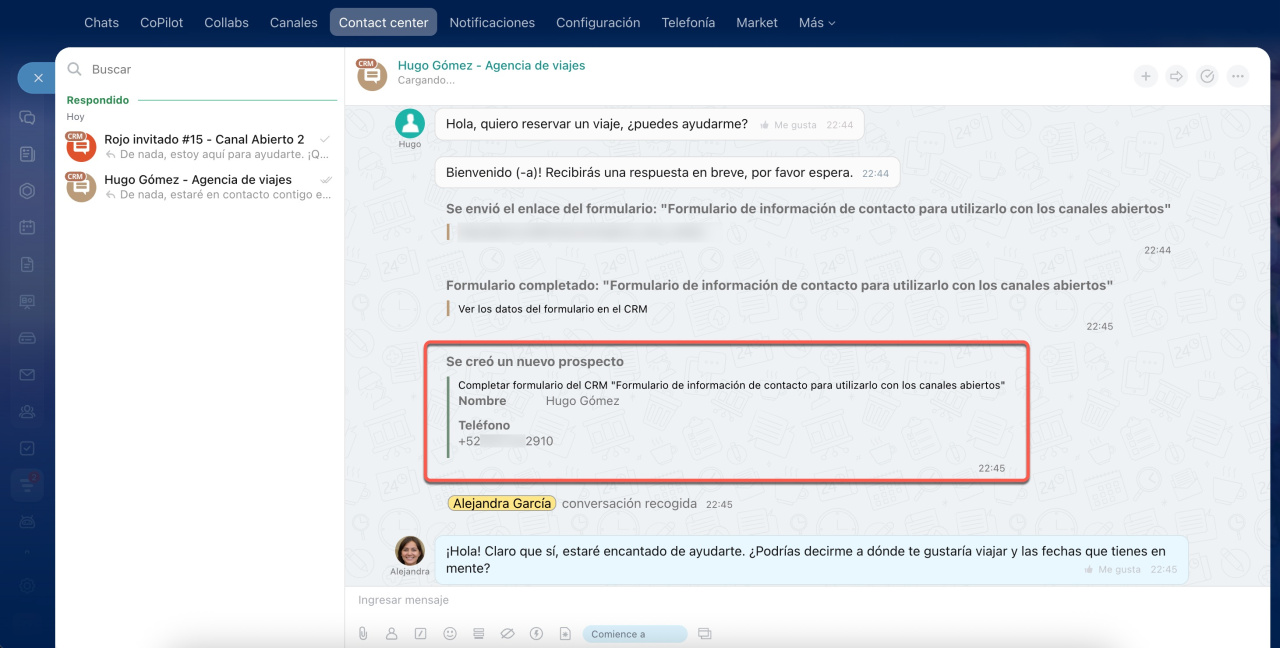The width and height of the screenshot is (1280, 648).
Task: Click the Buscar search field
Action: click(x=200, y=70)
